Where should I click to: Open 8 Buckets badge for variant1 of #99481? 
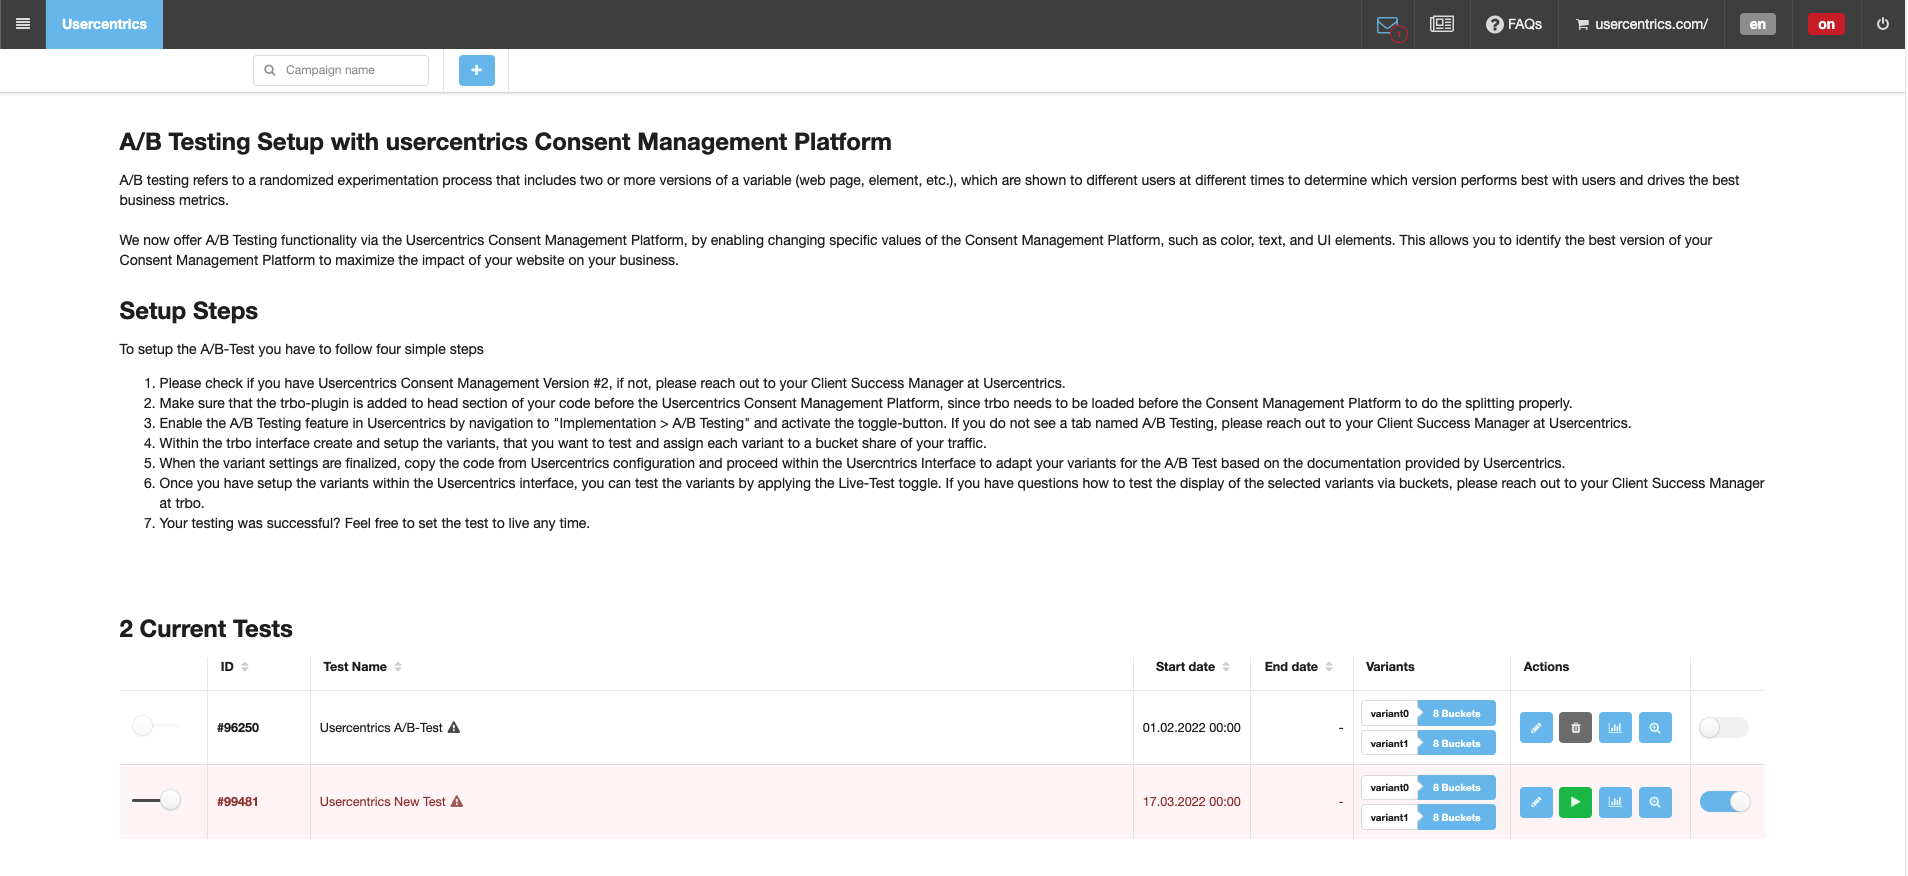coord(1457,817)
